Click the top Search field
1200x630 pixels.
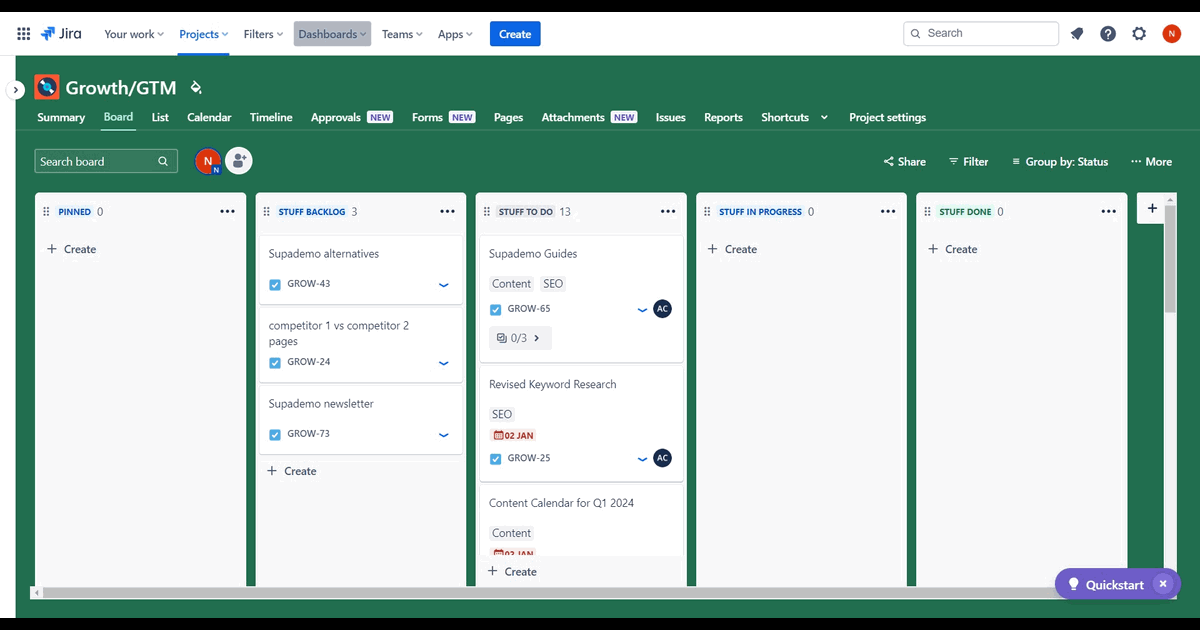pos(981,33)
